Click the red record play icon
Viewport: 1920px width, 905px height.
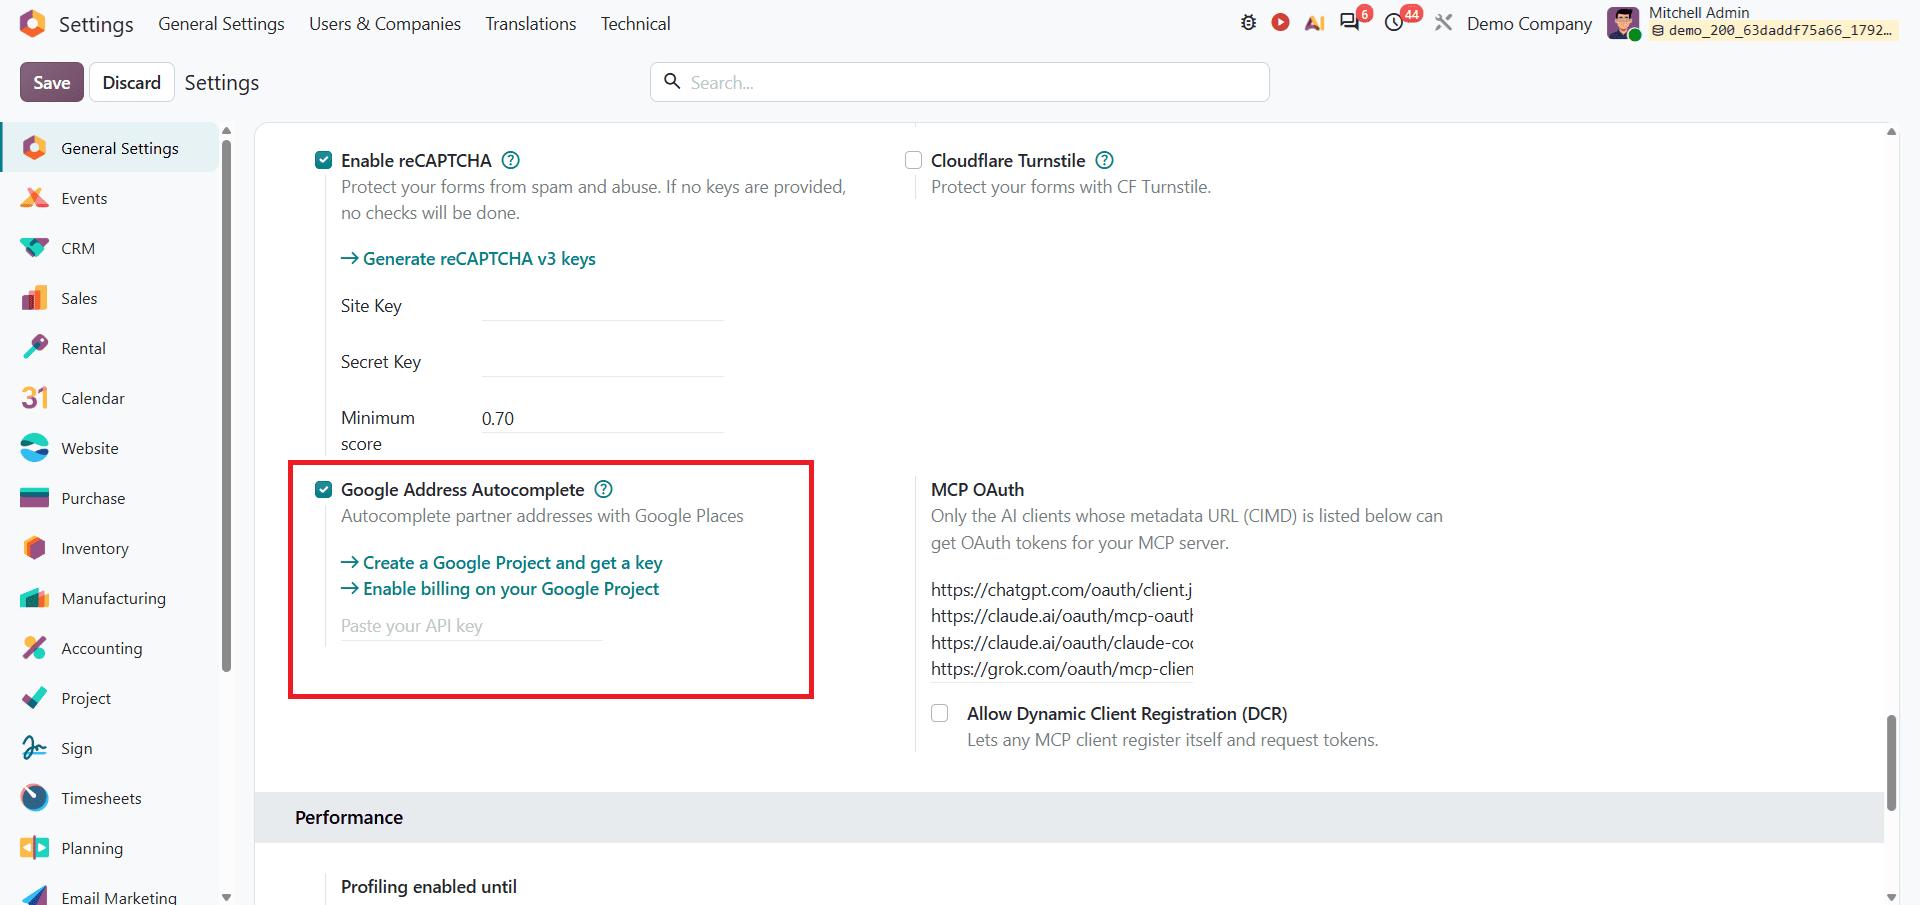click(x=1280, y=22)
